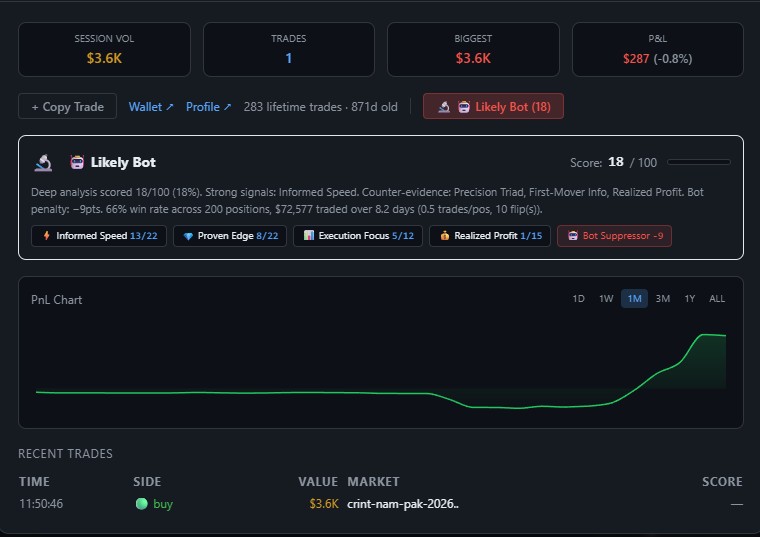Click the Deep analysis description text
The height and width of the screenshot is (537, 760).
[x=367, y=201]
